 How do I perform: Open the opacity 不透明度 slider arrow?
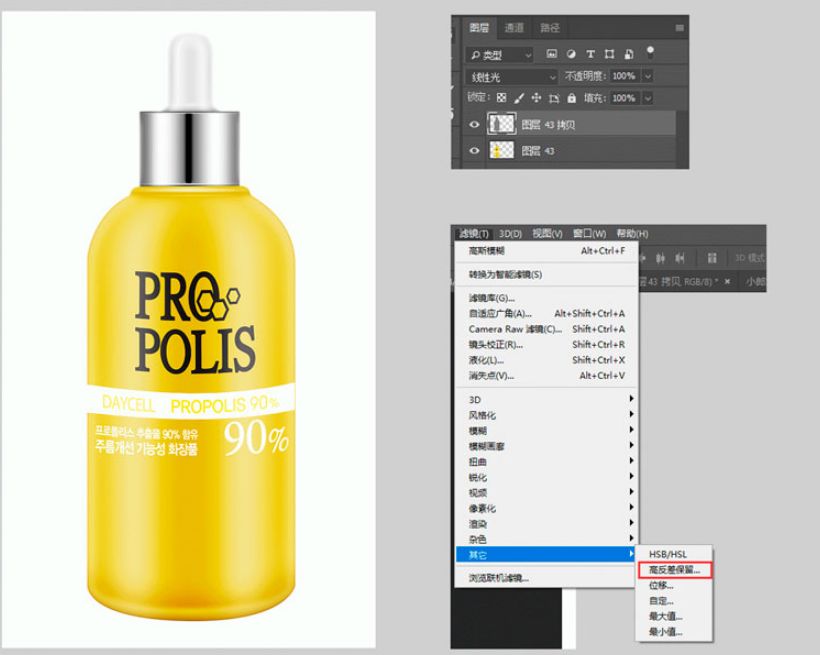coord(648,76)
